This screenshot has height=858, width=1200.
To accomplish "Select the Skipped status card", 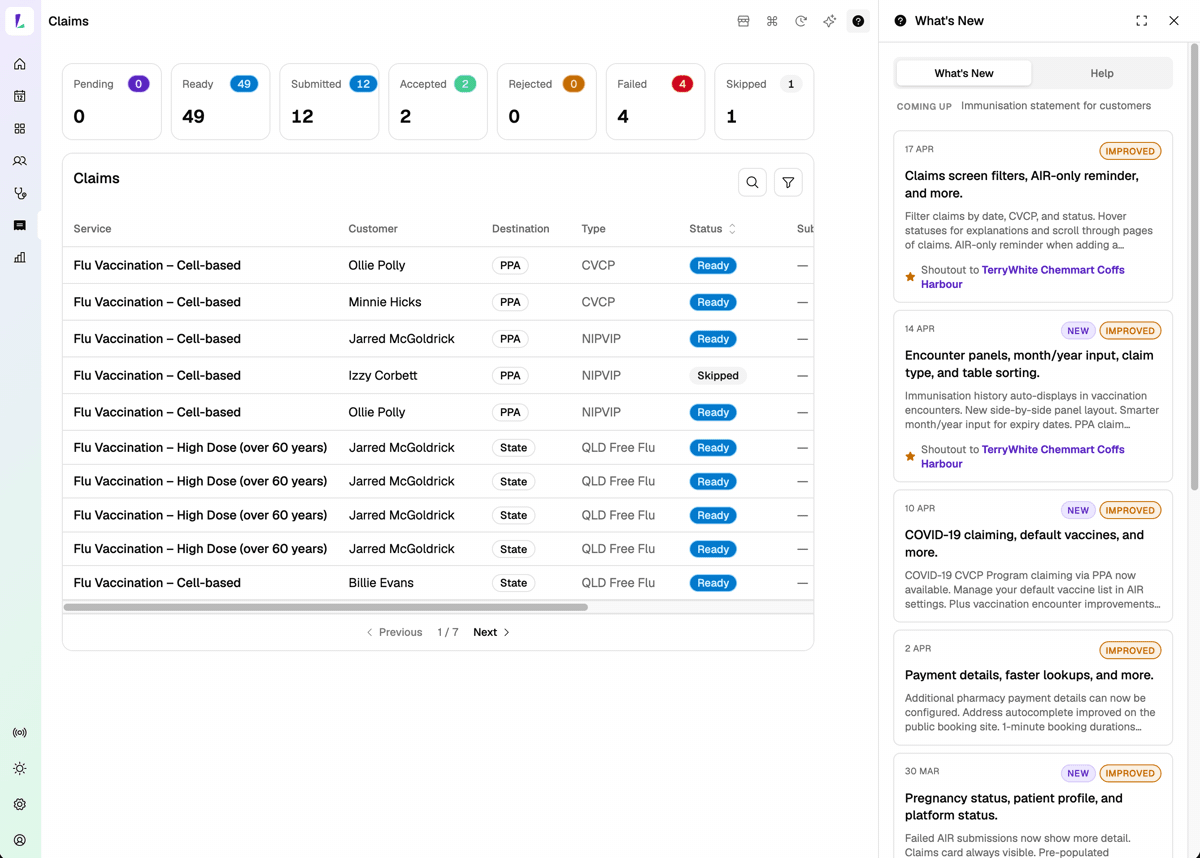I will tap(764, 101).
